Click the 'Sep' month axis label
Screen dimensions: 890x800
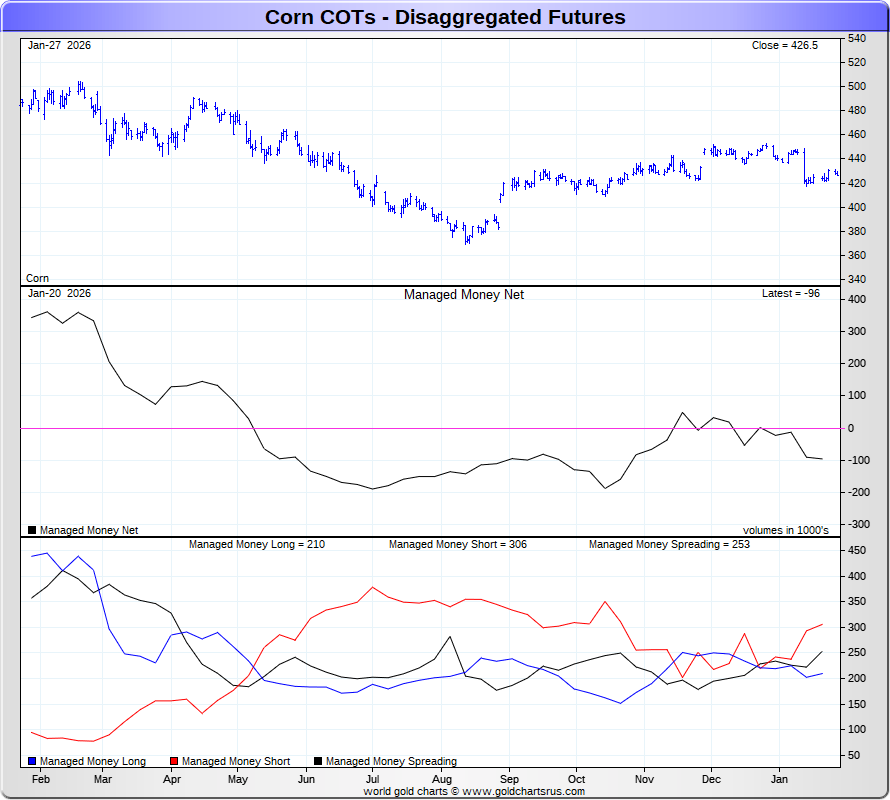click(x=509, y=780)
